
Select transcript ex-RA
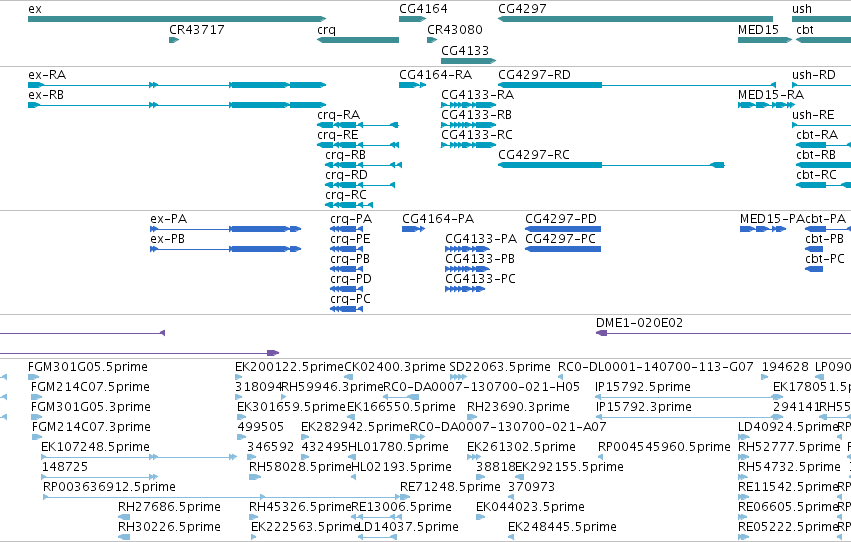[177, 85]
